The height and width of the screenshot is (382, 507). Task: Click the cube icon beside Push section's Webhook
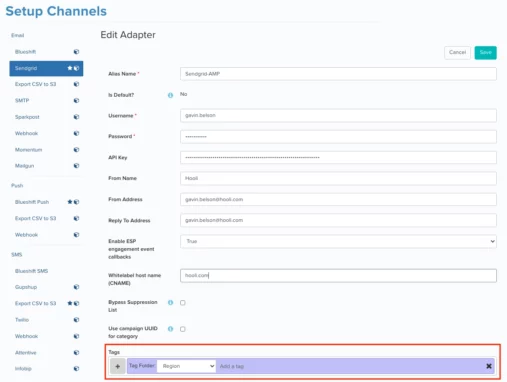click(76, 235)
